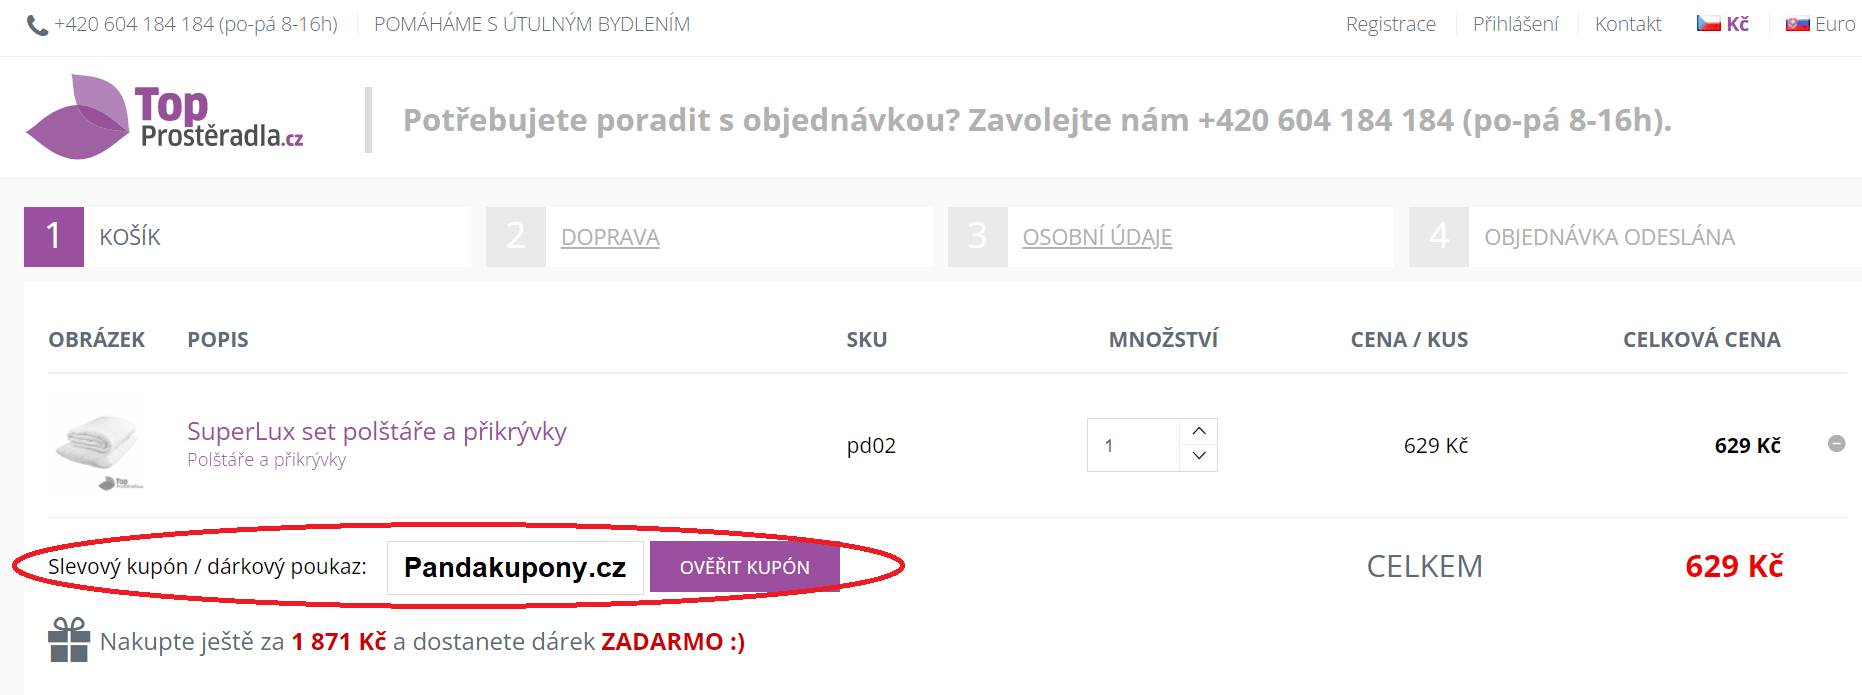This screenshot has height=695, width=1862.
Task: Open SuperLux set polštáře a přikrývky product
Action: 376,431
